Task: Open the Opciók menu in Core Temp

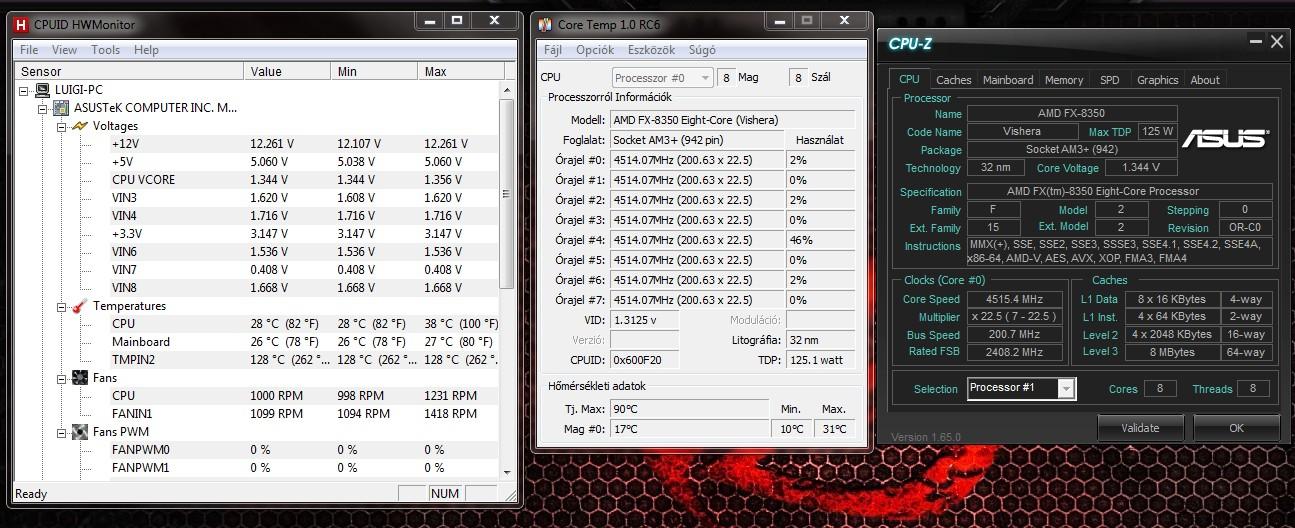Action: 595,50
